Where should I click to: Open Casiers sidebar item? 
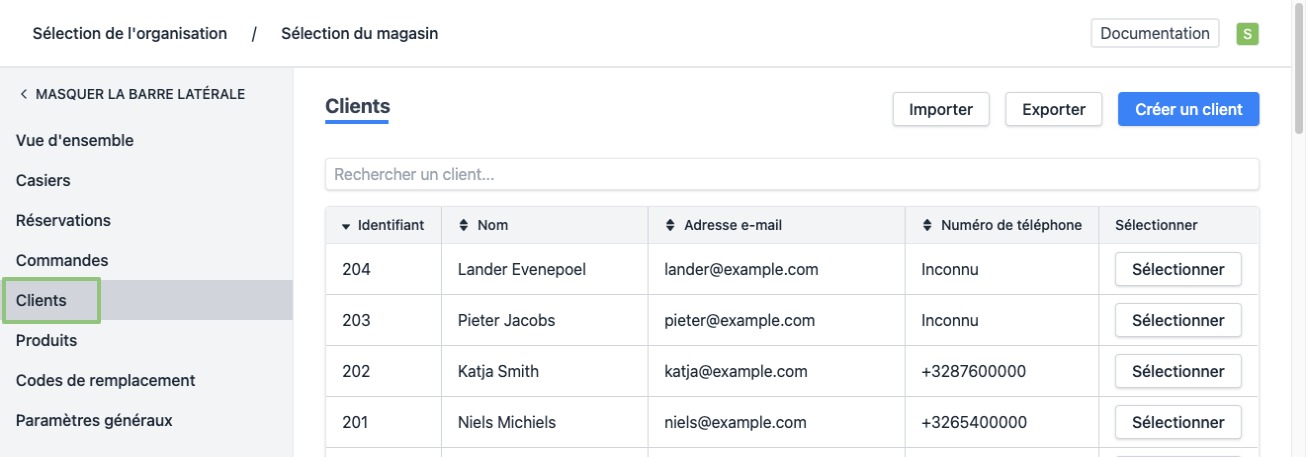tap(43, 181)
